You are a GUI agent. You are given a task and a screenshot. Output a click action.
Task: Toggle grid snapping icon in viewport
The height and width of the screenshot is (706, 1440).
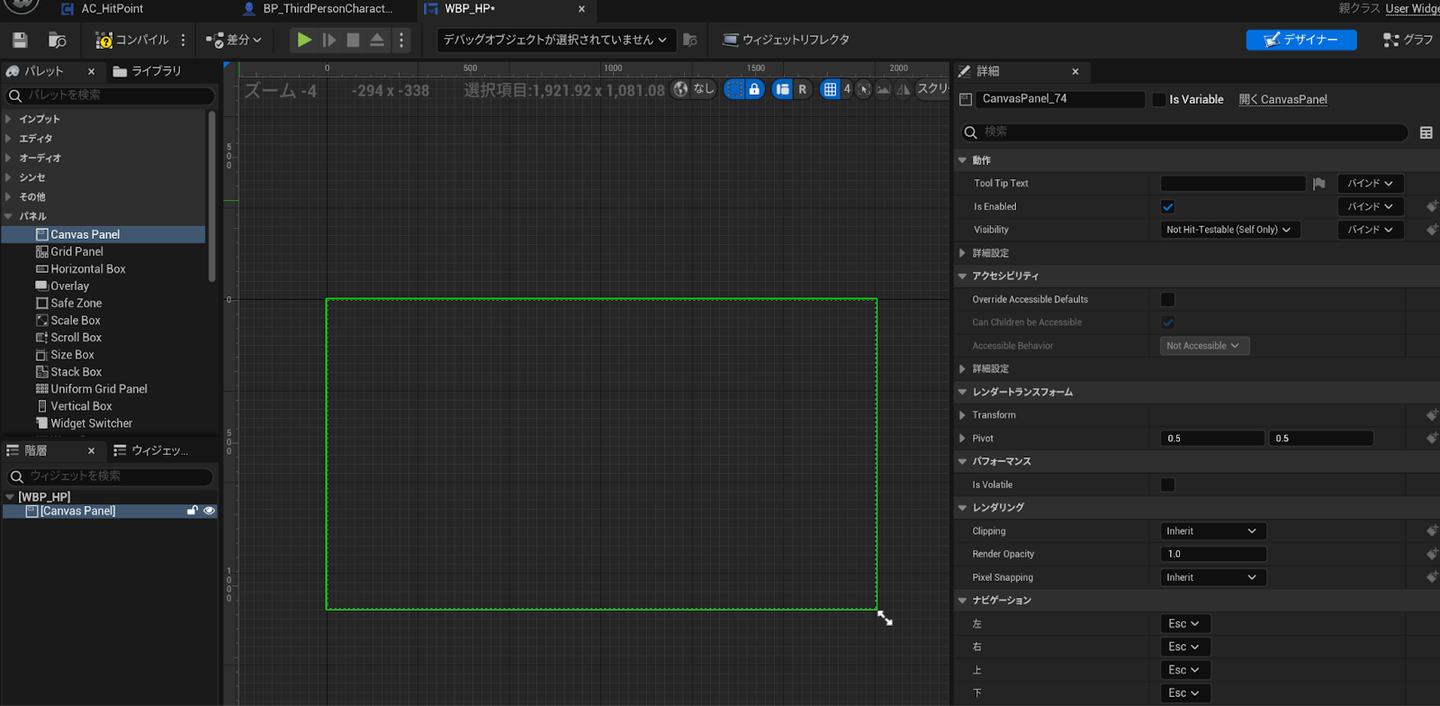829,89
